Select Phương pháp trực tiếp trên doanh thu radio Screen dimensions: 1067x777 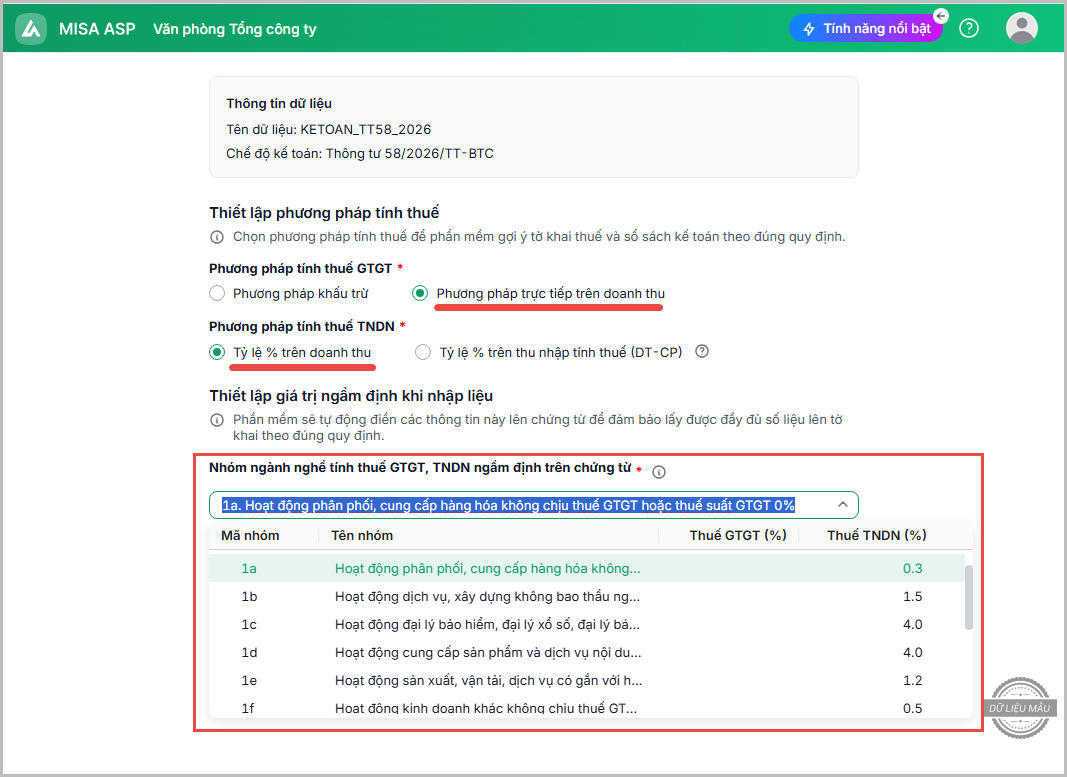(420, 293)
